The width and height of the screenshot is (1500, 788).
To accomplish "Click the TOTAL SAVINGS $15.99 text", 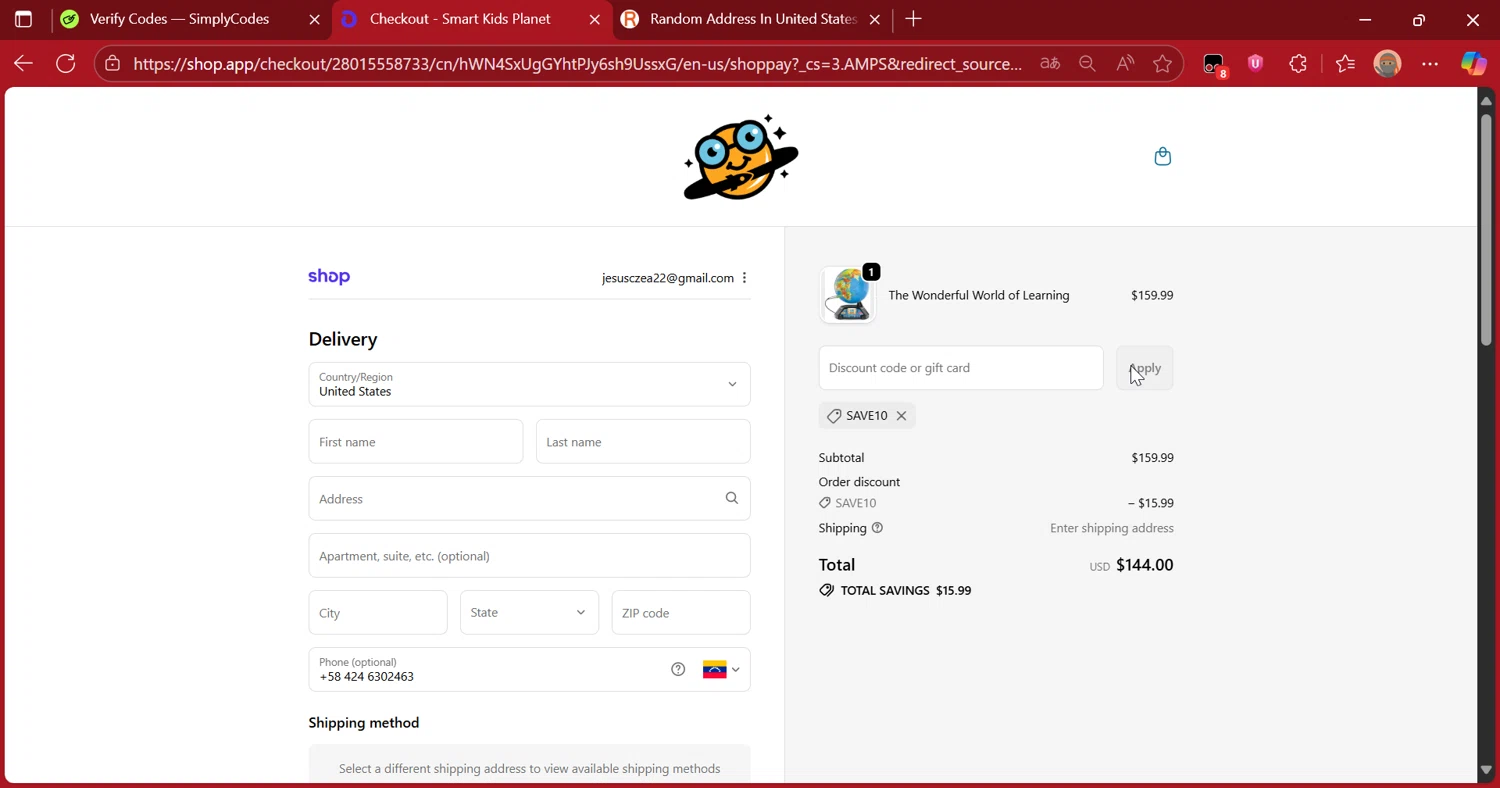I will tap(906, 590).
